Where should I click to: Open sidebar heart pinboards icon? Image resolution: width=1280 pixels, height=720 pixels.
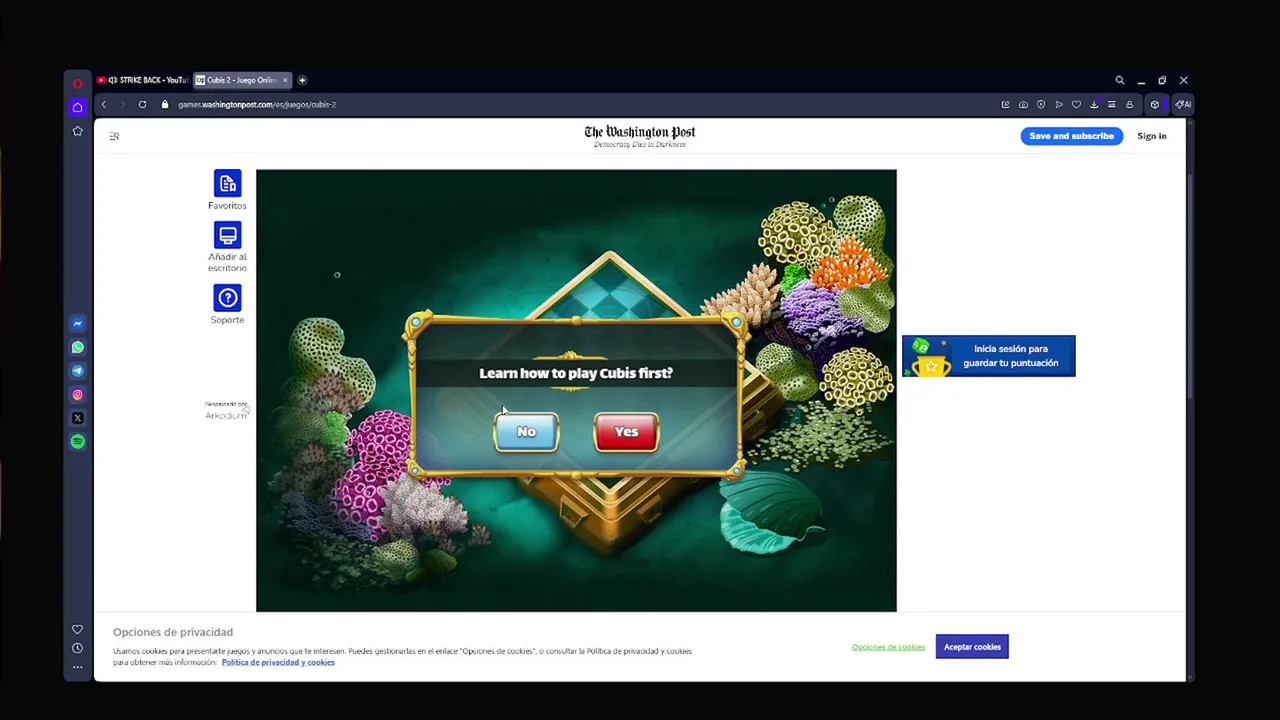pos(77,629)
